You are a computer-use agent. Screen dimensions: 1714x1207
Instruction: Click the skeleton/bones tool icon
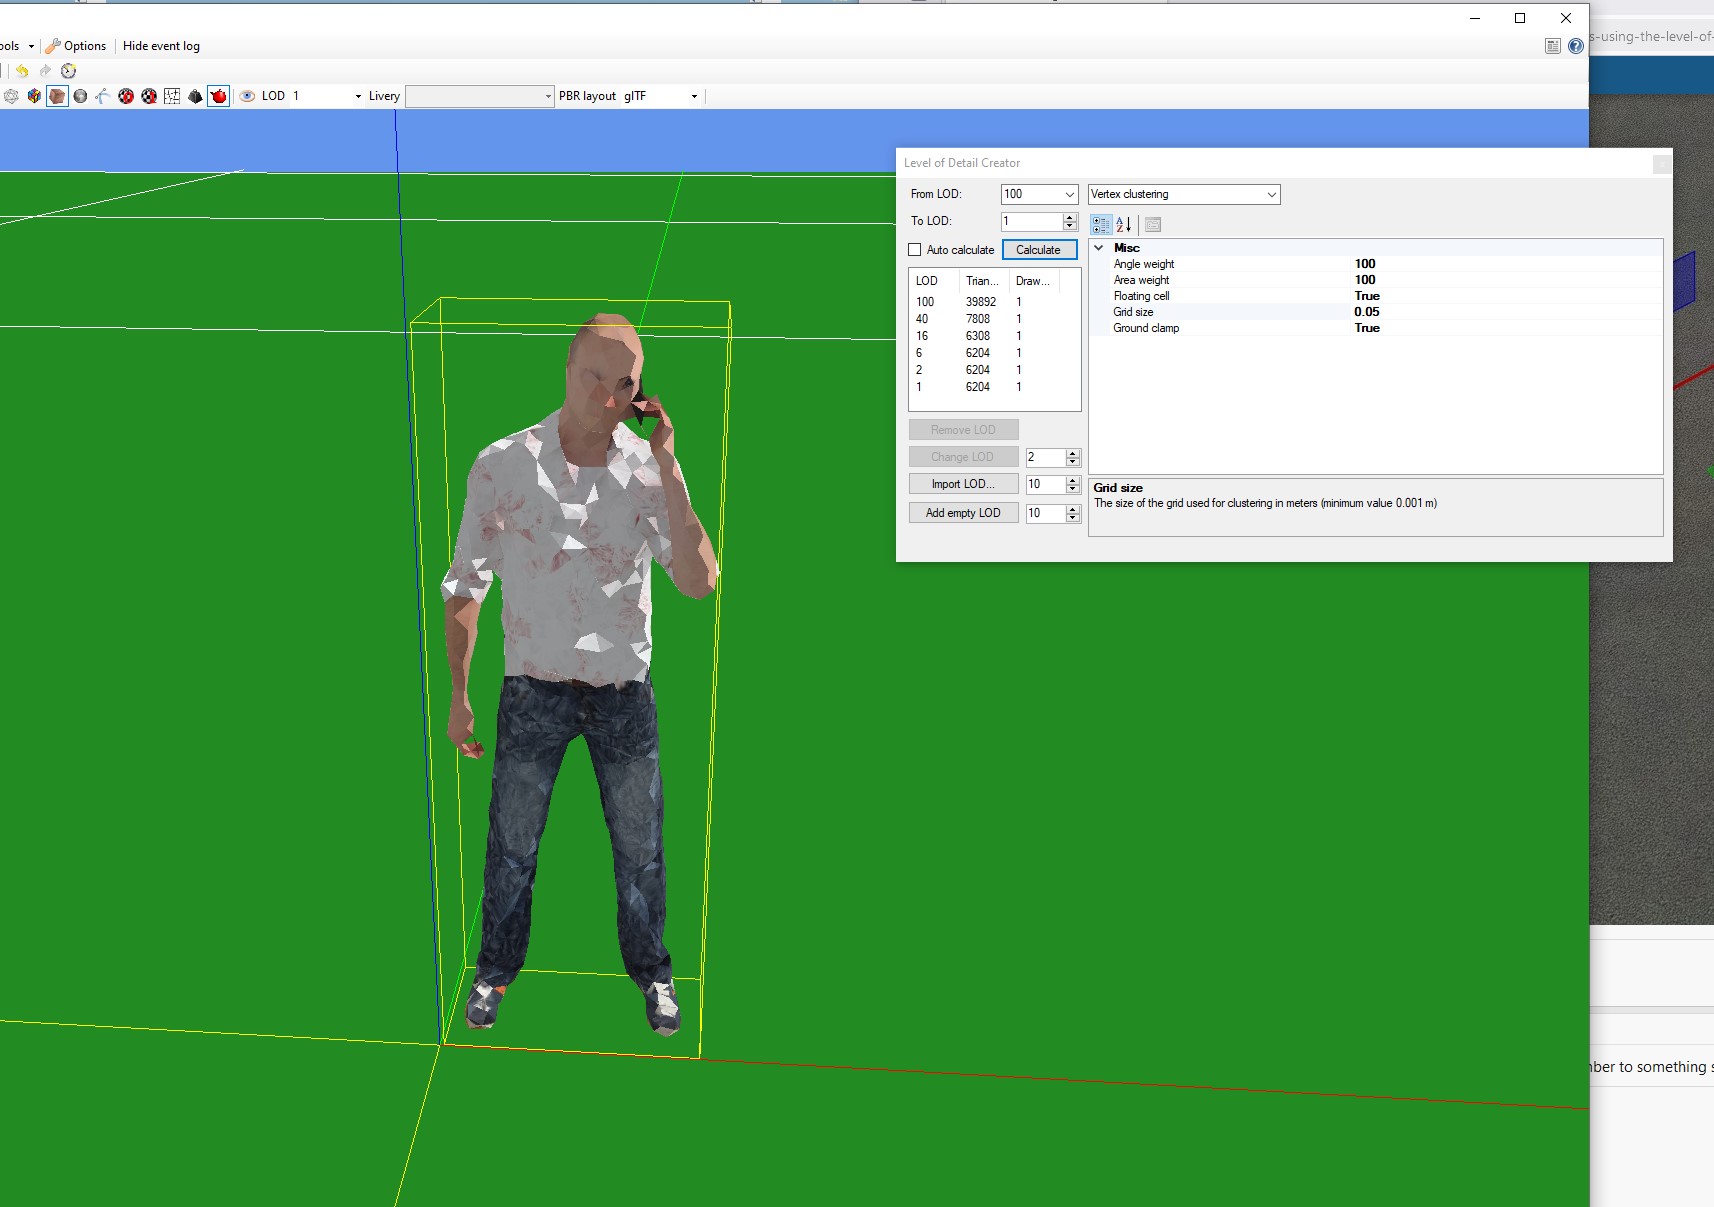point(102,96)
